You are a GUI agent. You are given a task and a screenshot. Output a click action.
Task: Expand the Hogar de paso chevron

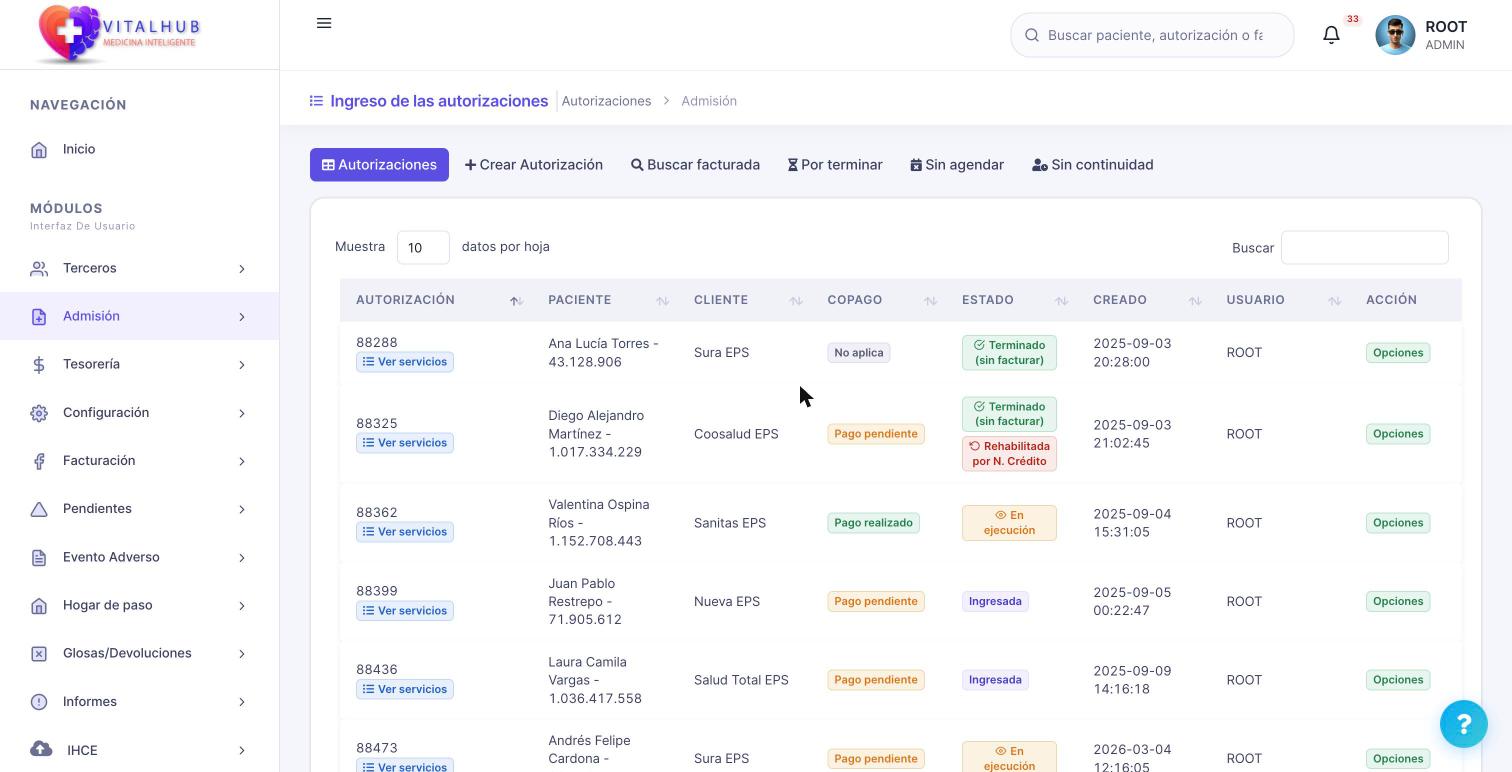(x=242, y=606)
